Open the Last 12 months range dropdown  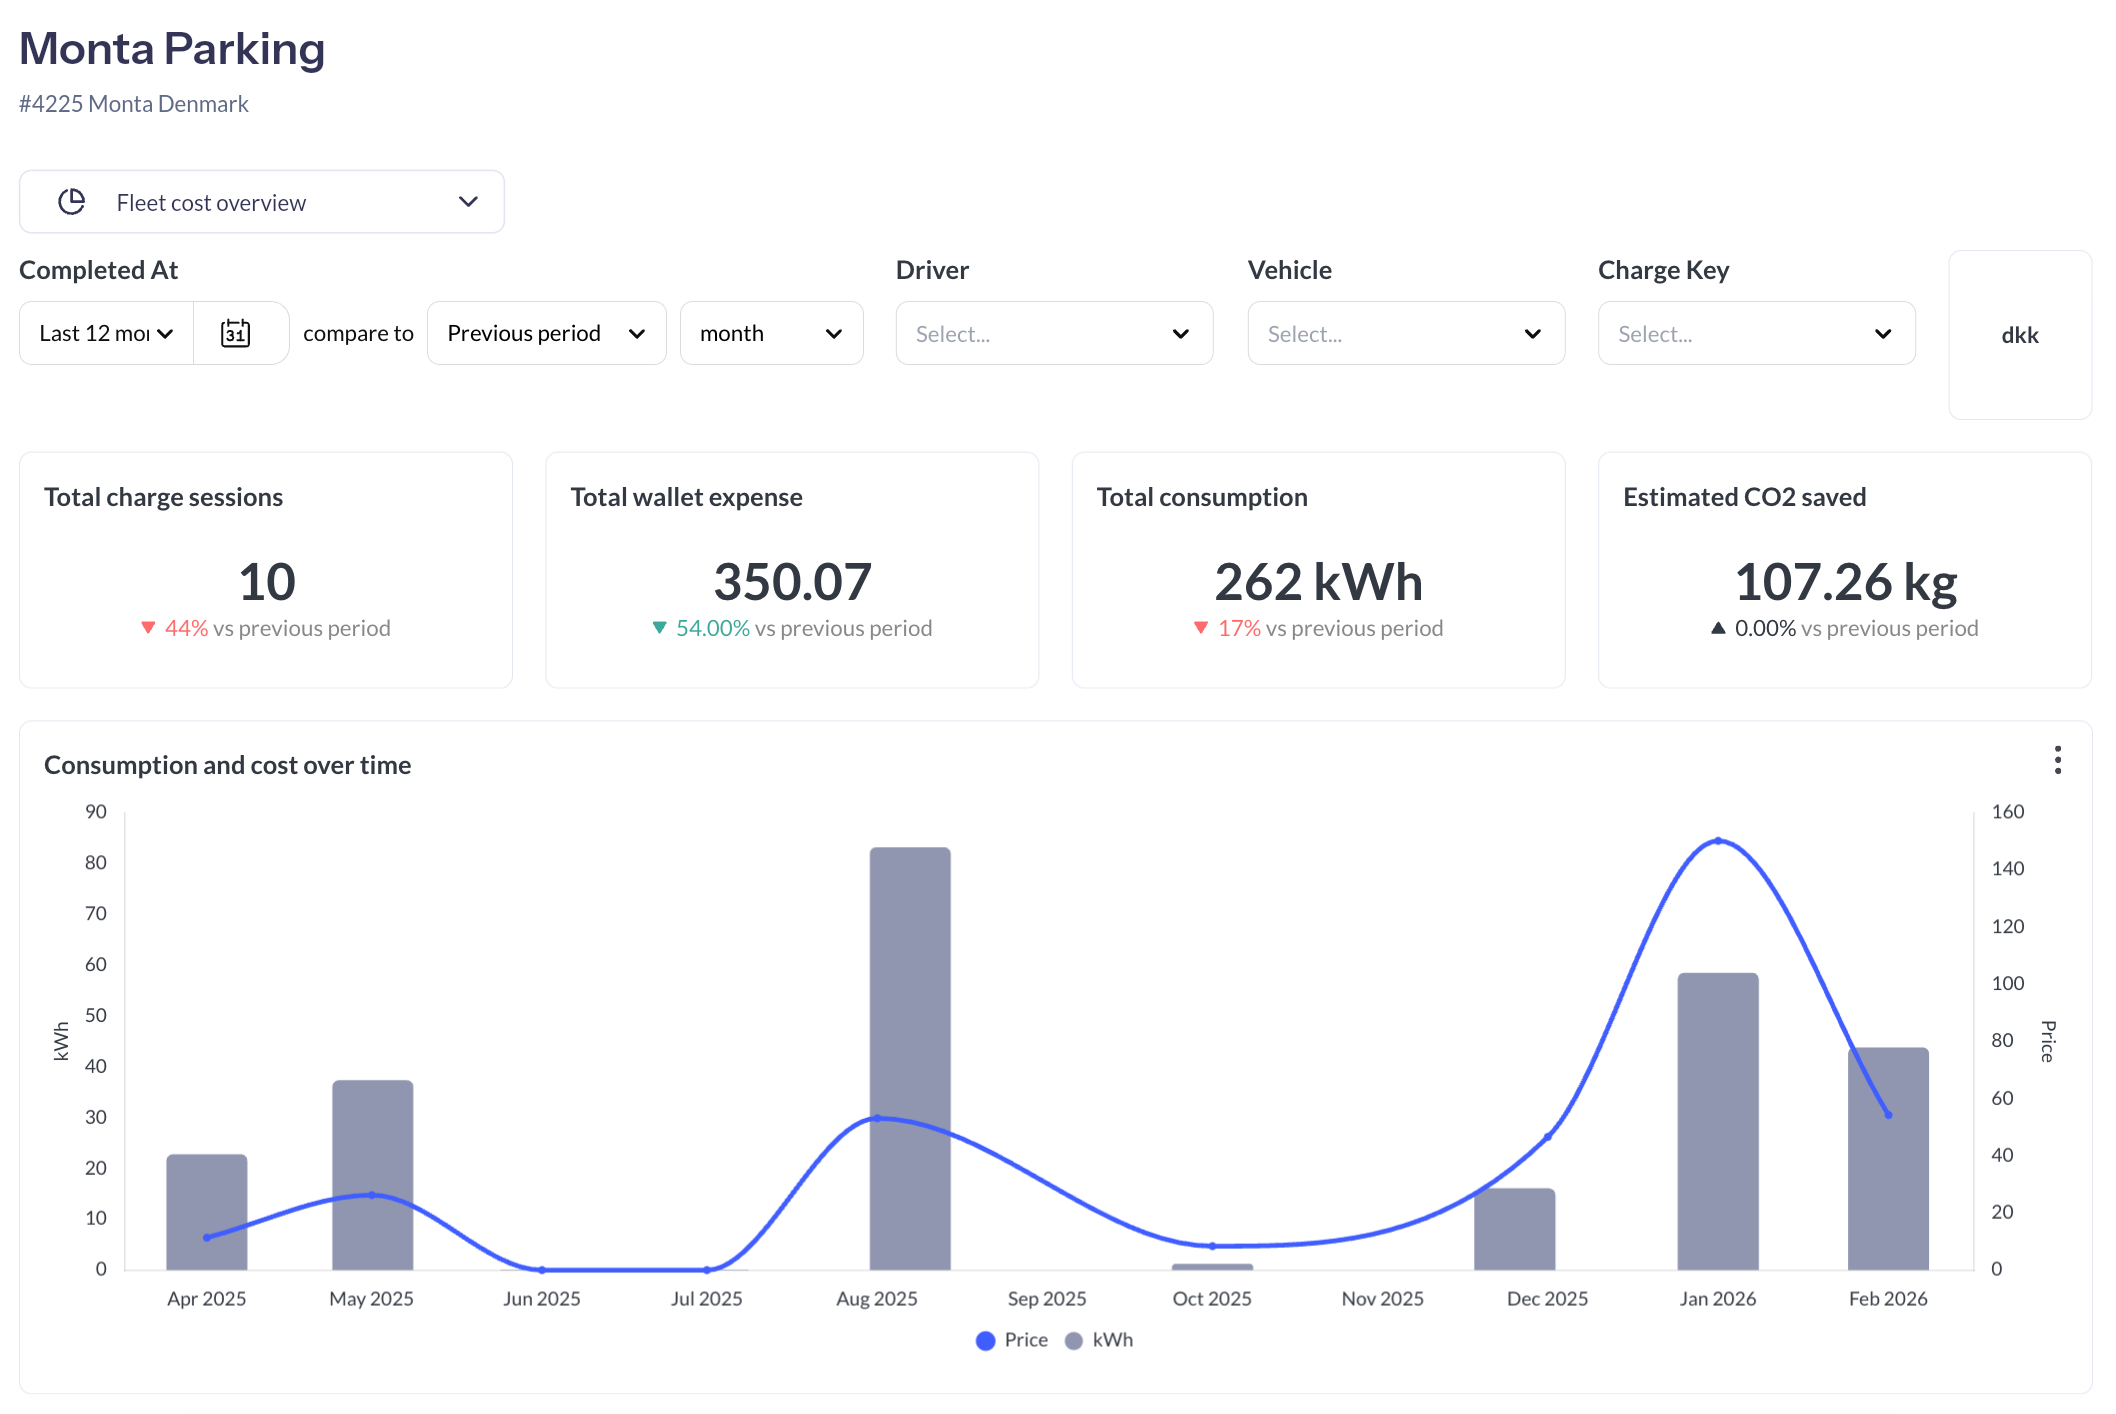tap(106, 333)
